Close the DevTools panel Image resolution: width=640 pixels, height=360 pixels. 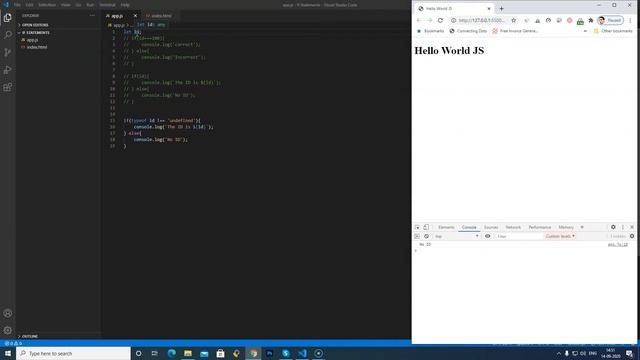tap(632, 227)
